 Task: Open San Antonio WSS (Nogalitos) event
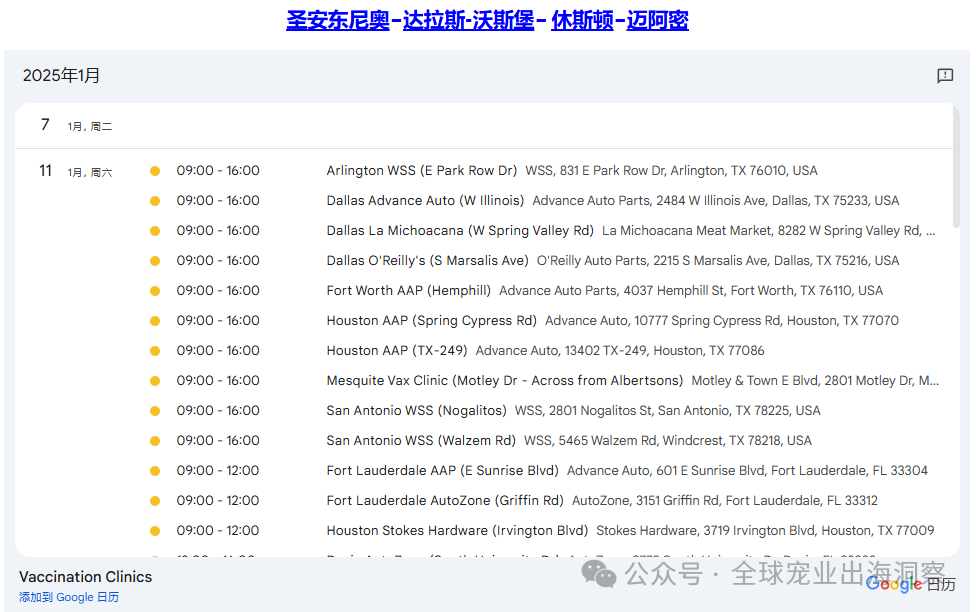416,411
